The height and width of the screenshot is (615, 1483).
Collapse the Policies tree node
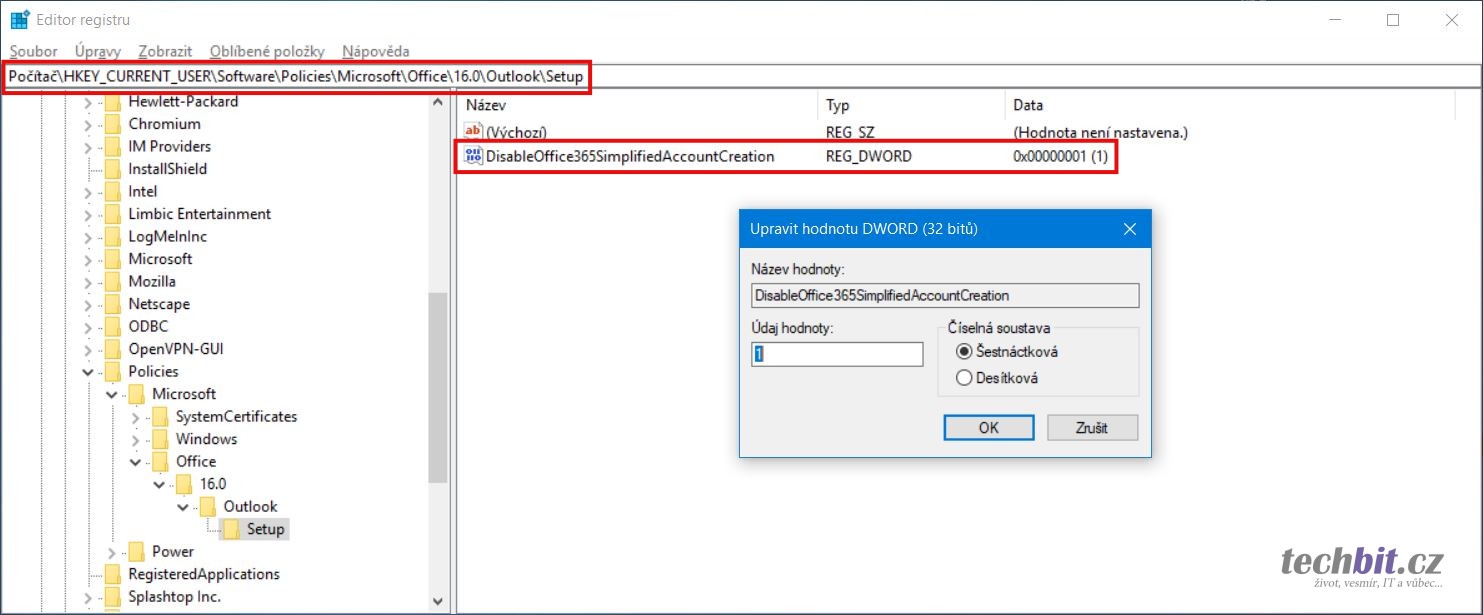[88, 372]
